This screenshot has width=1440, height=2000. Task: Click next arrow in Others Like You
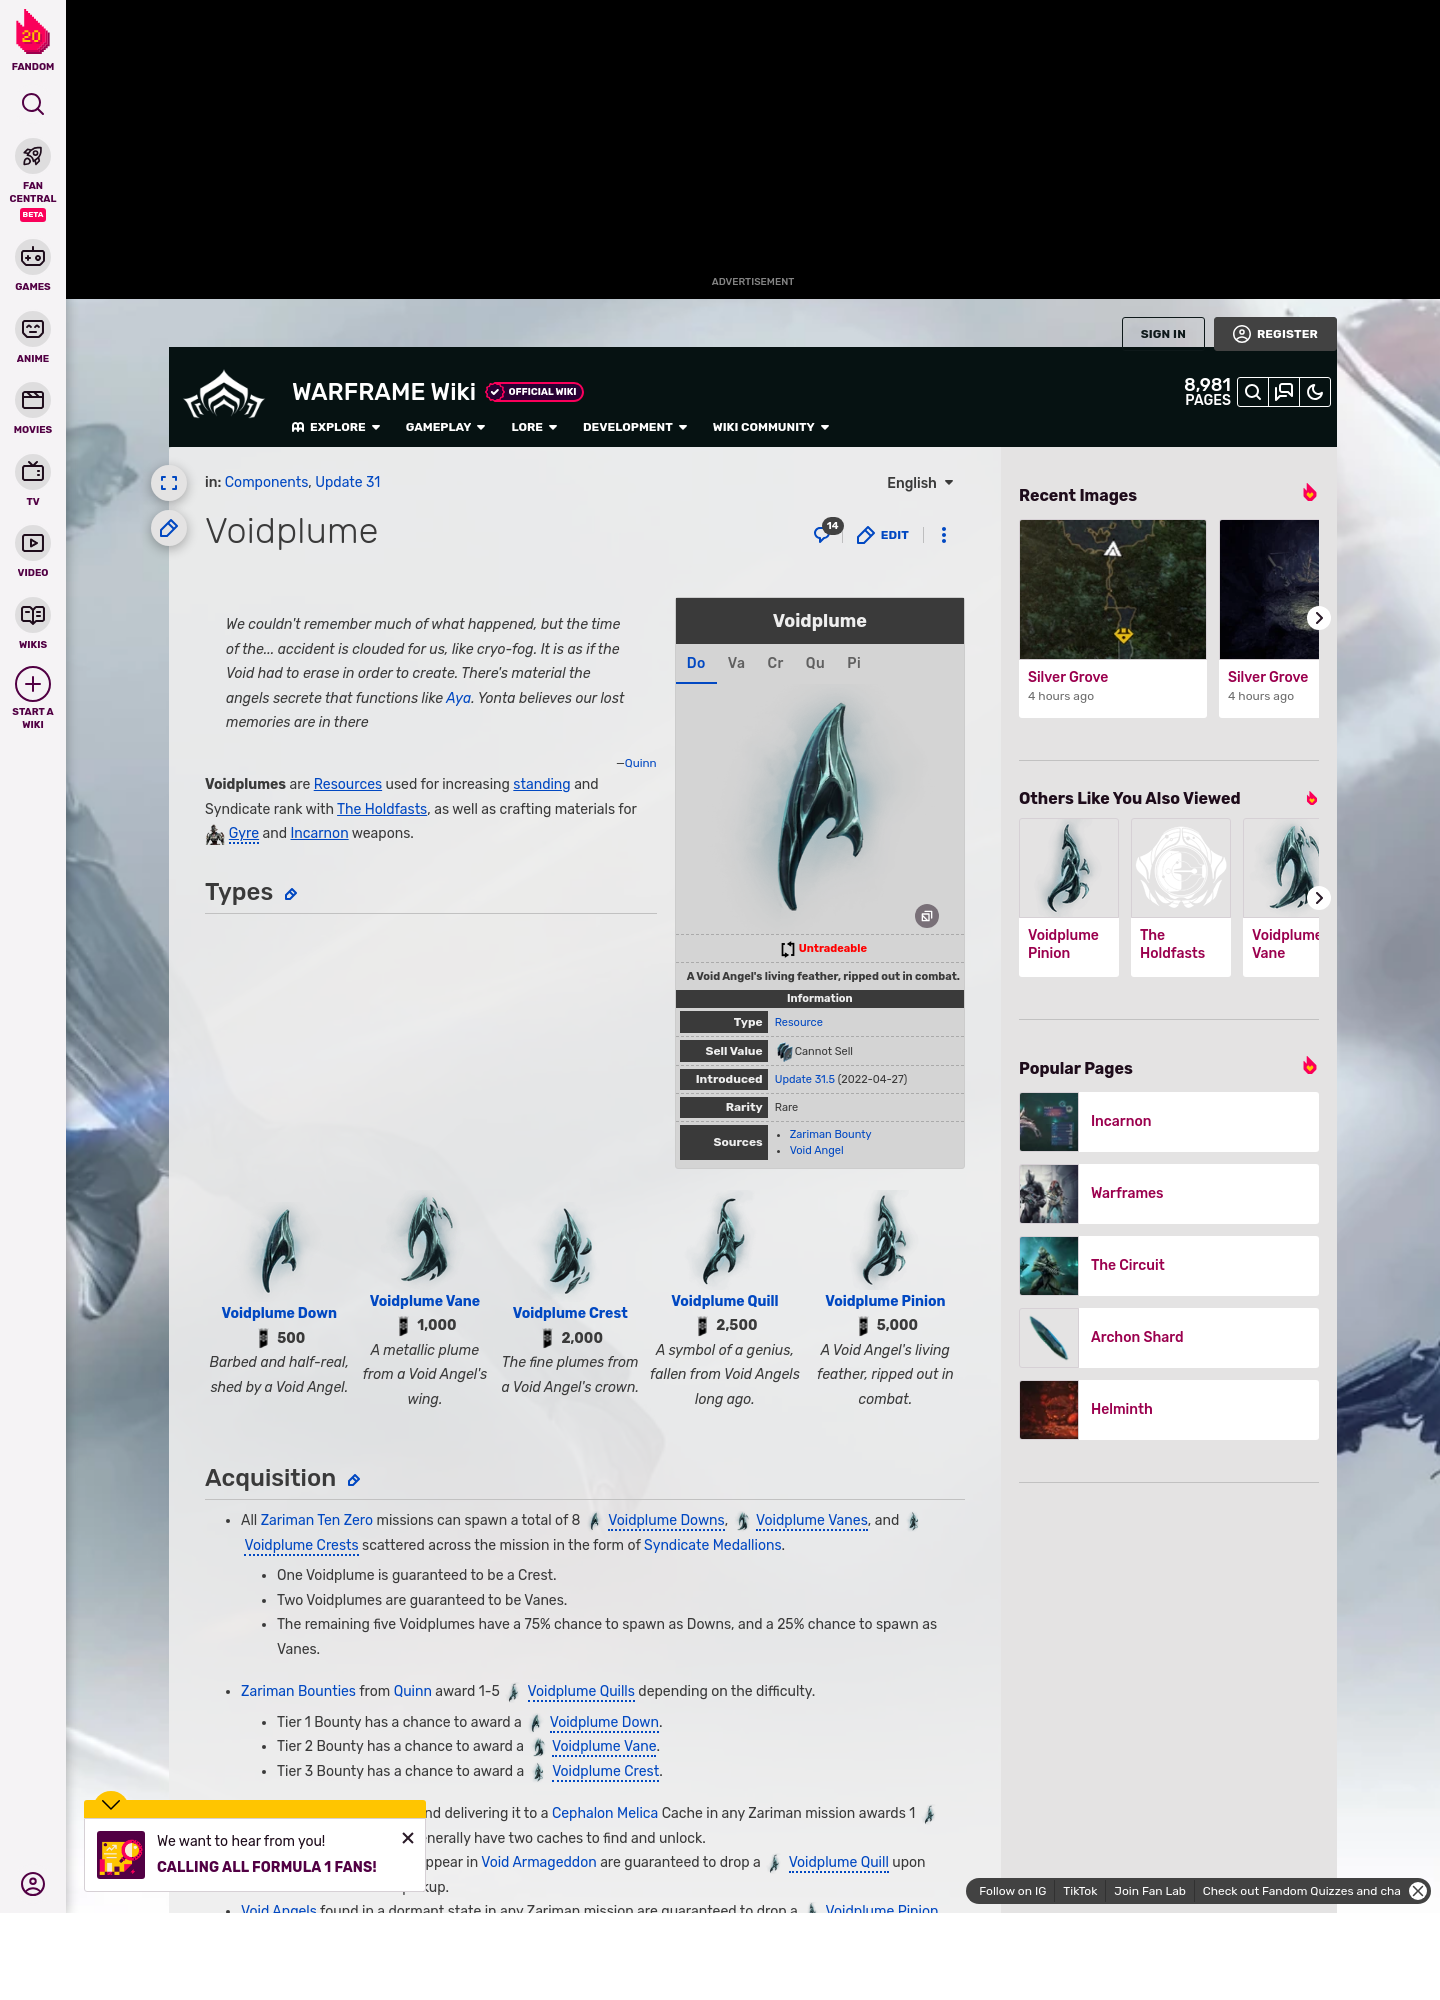tap(1318, 898)
